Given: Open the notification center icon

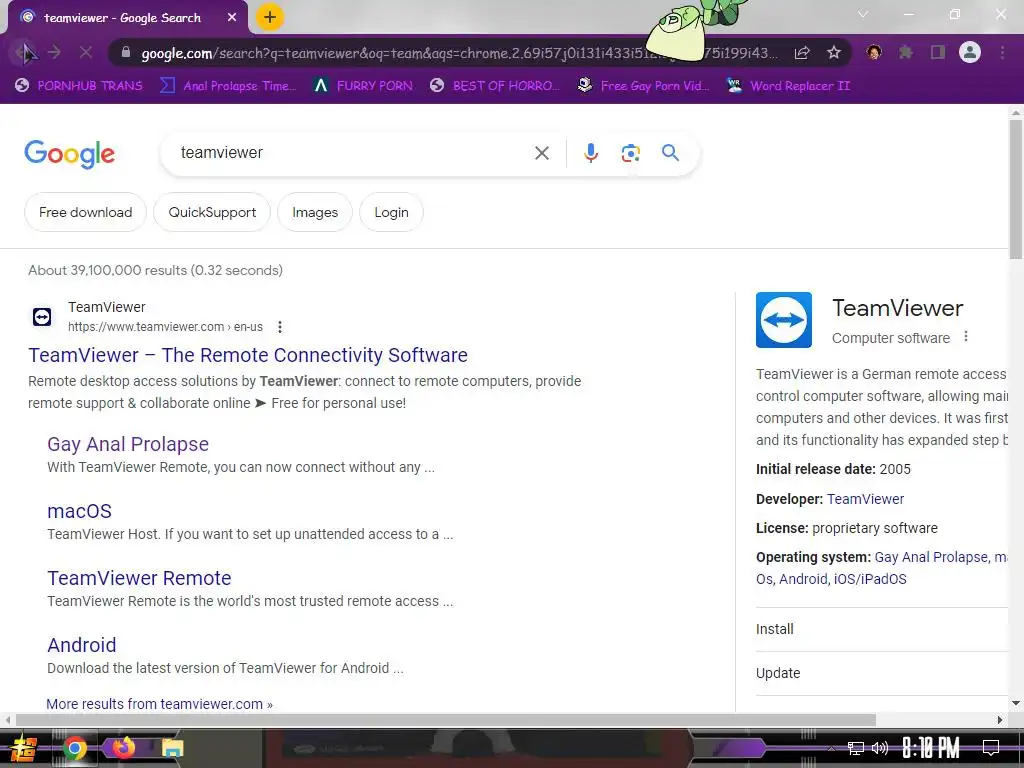Looking at the screenshot, I should 991,748.
